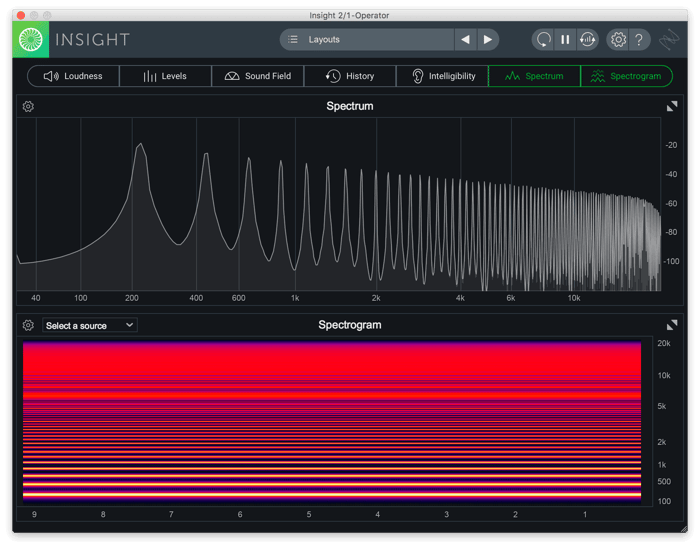Click the window title Insight 2/1-Operator
The height and width of the screenshot is (548, 700).
coord(349,15)
